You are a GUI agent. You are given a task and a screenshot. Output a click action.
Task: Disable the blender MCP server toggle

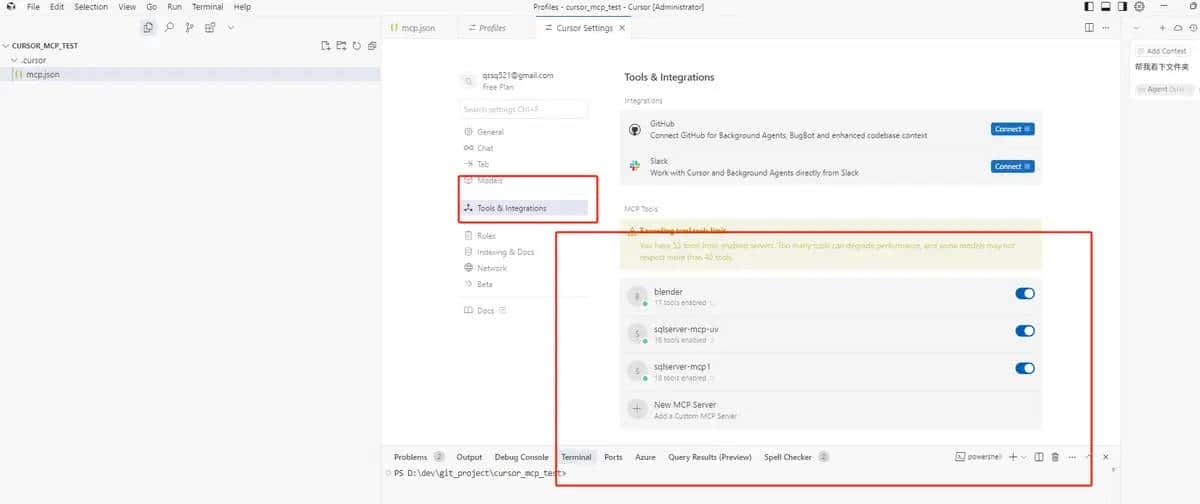click(1024, 294)
